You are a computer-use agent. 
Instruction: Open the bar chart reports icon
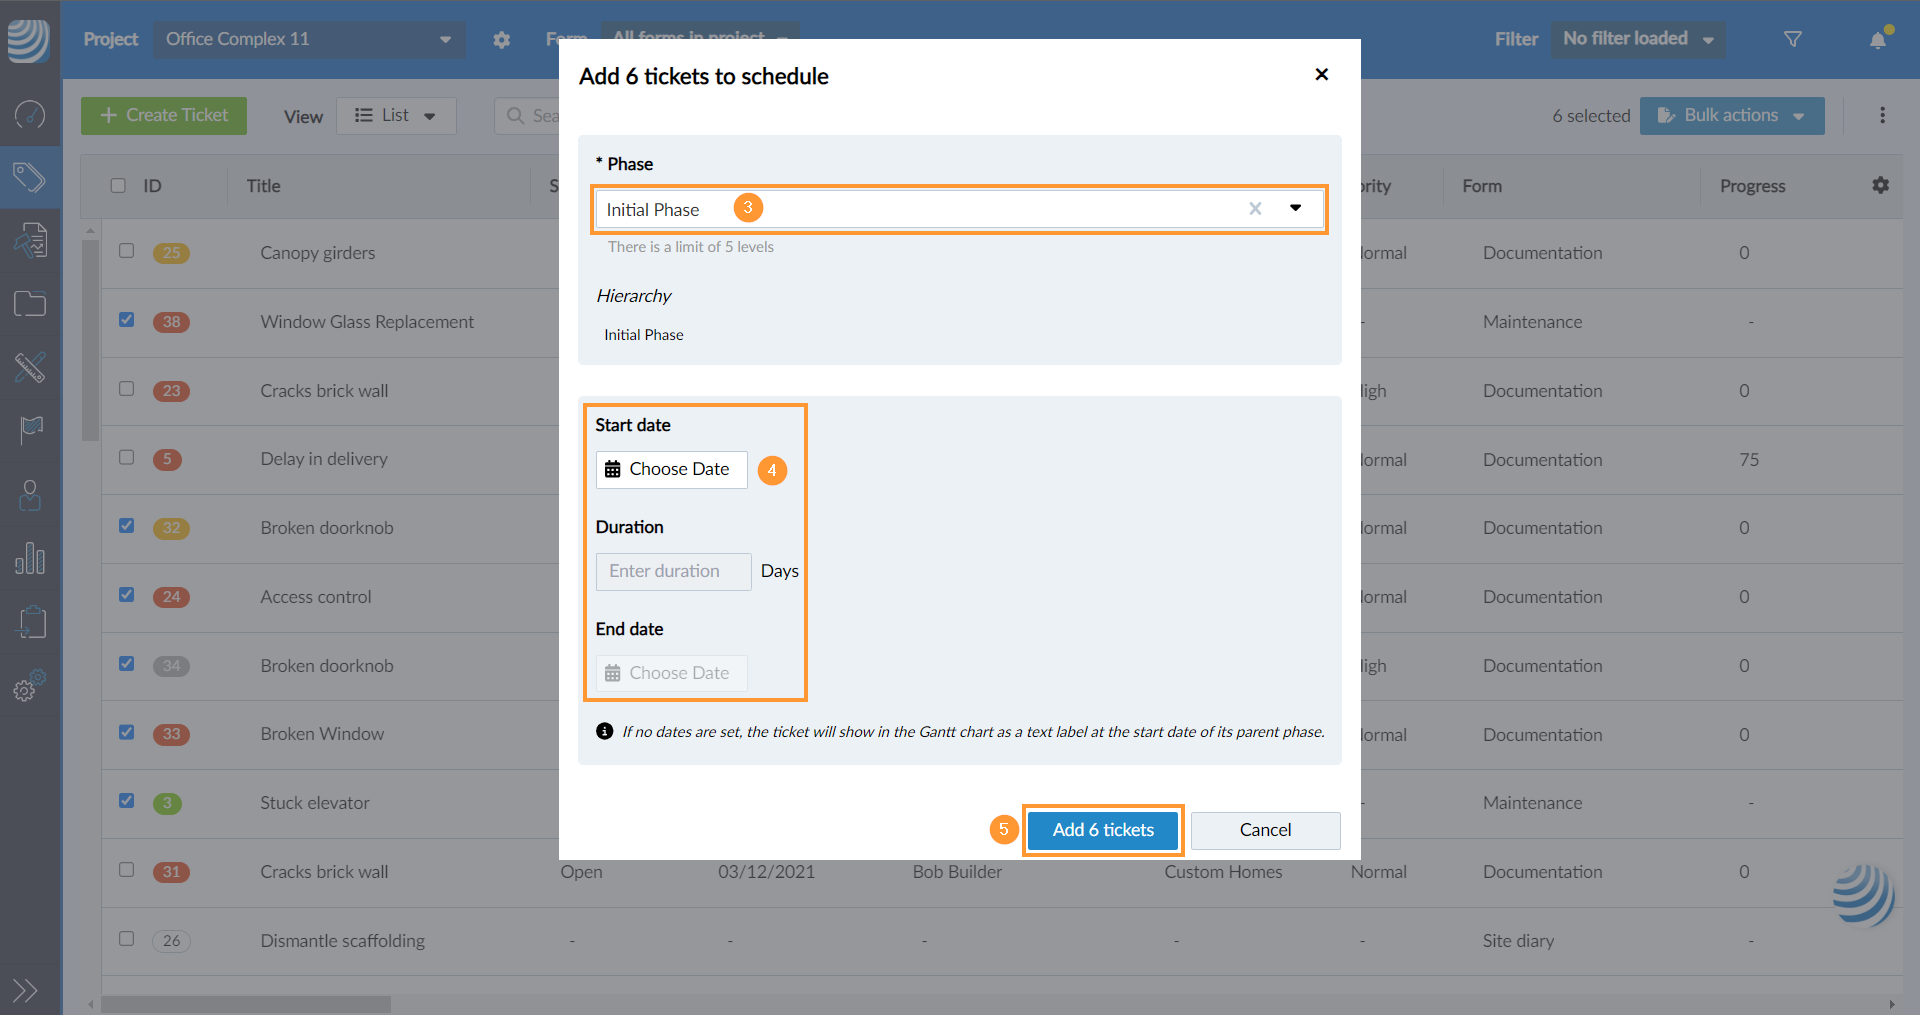30,558
